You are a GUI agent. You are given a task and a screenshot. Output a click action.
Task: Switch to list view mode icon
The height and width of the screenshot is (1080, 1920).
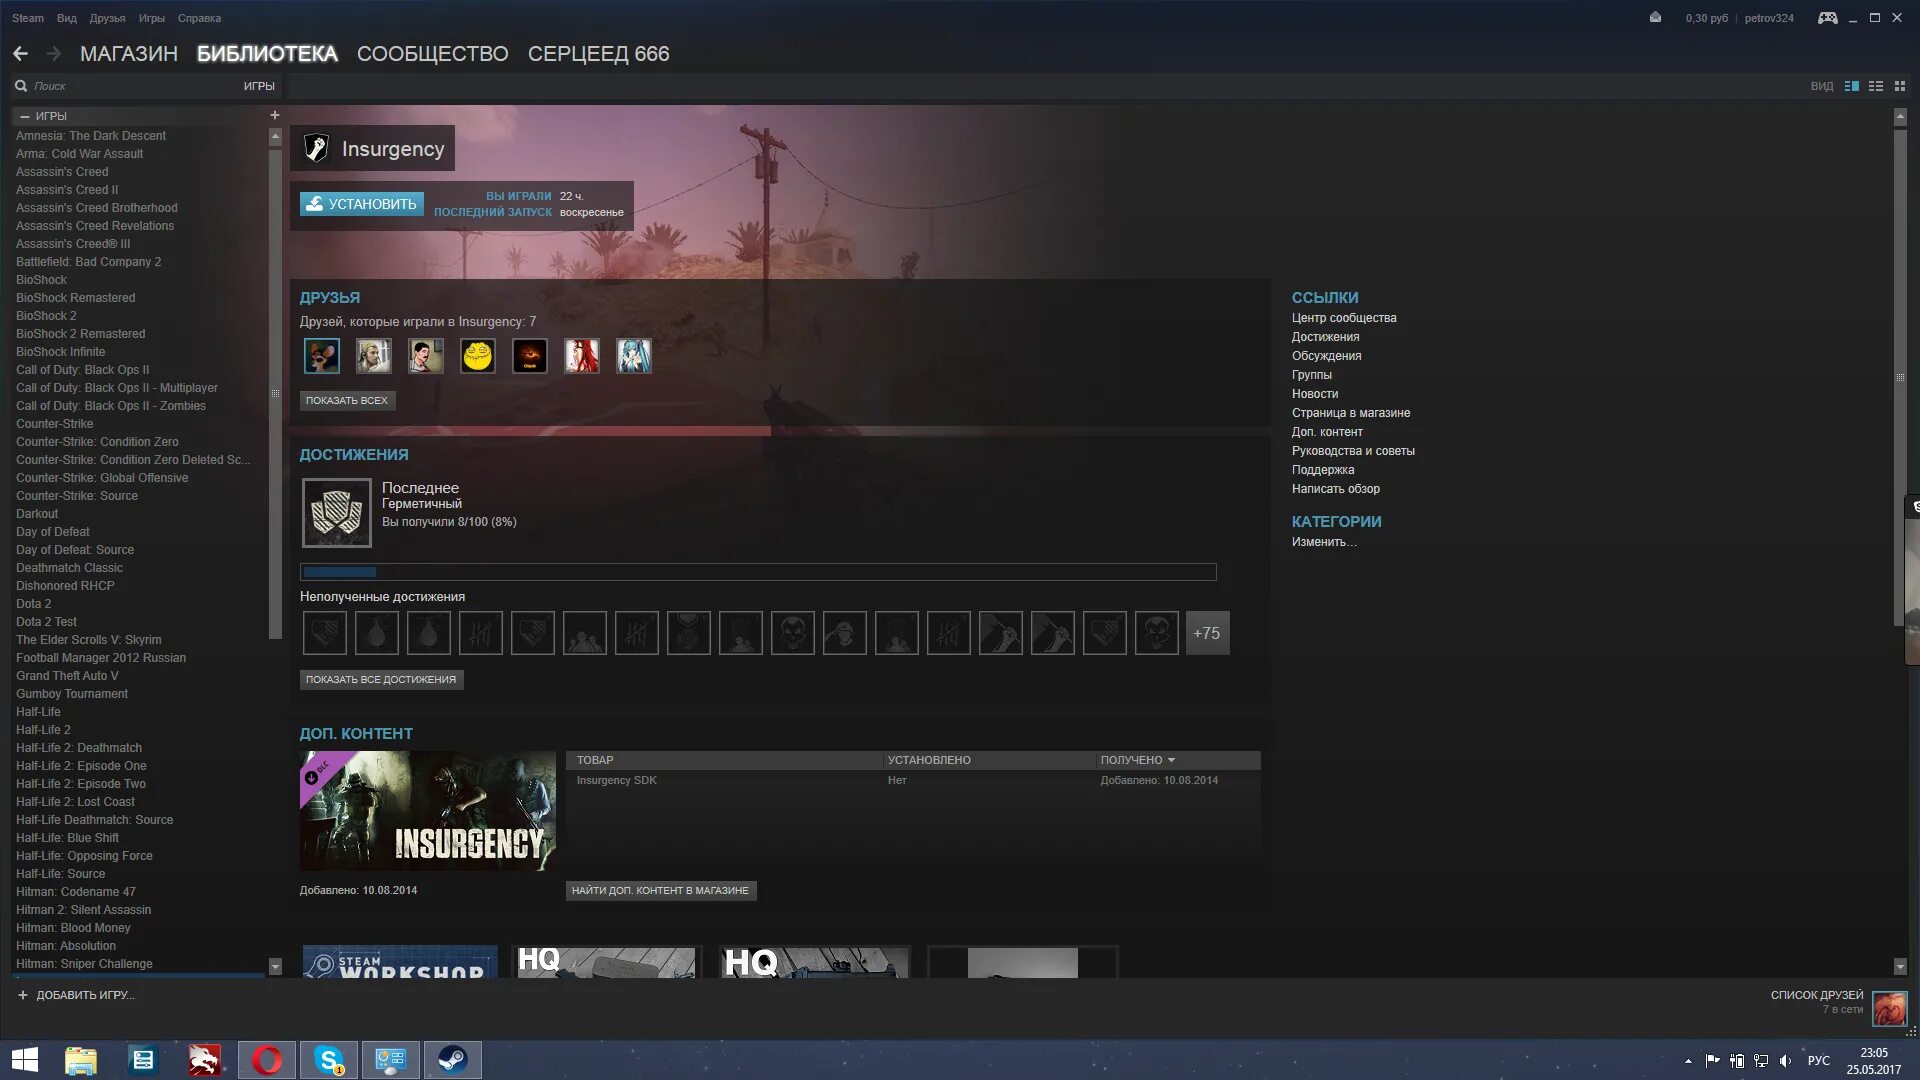(1876, 86)
